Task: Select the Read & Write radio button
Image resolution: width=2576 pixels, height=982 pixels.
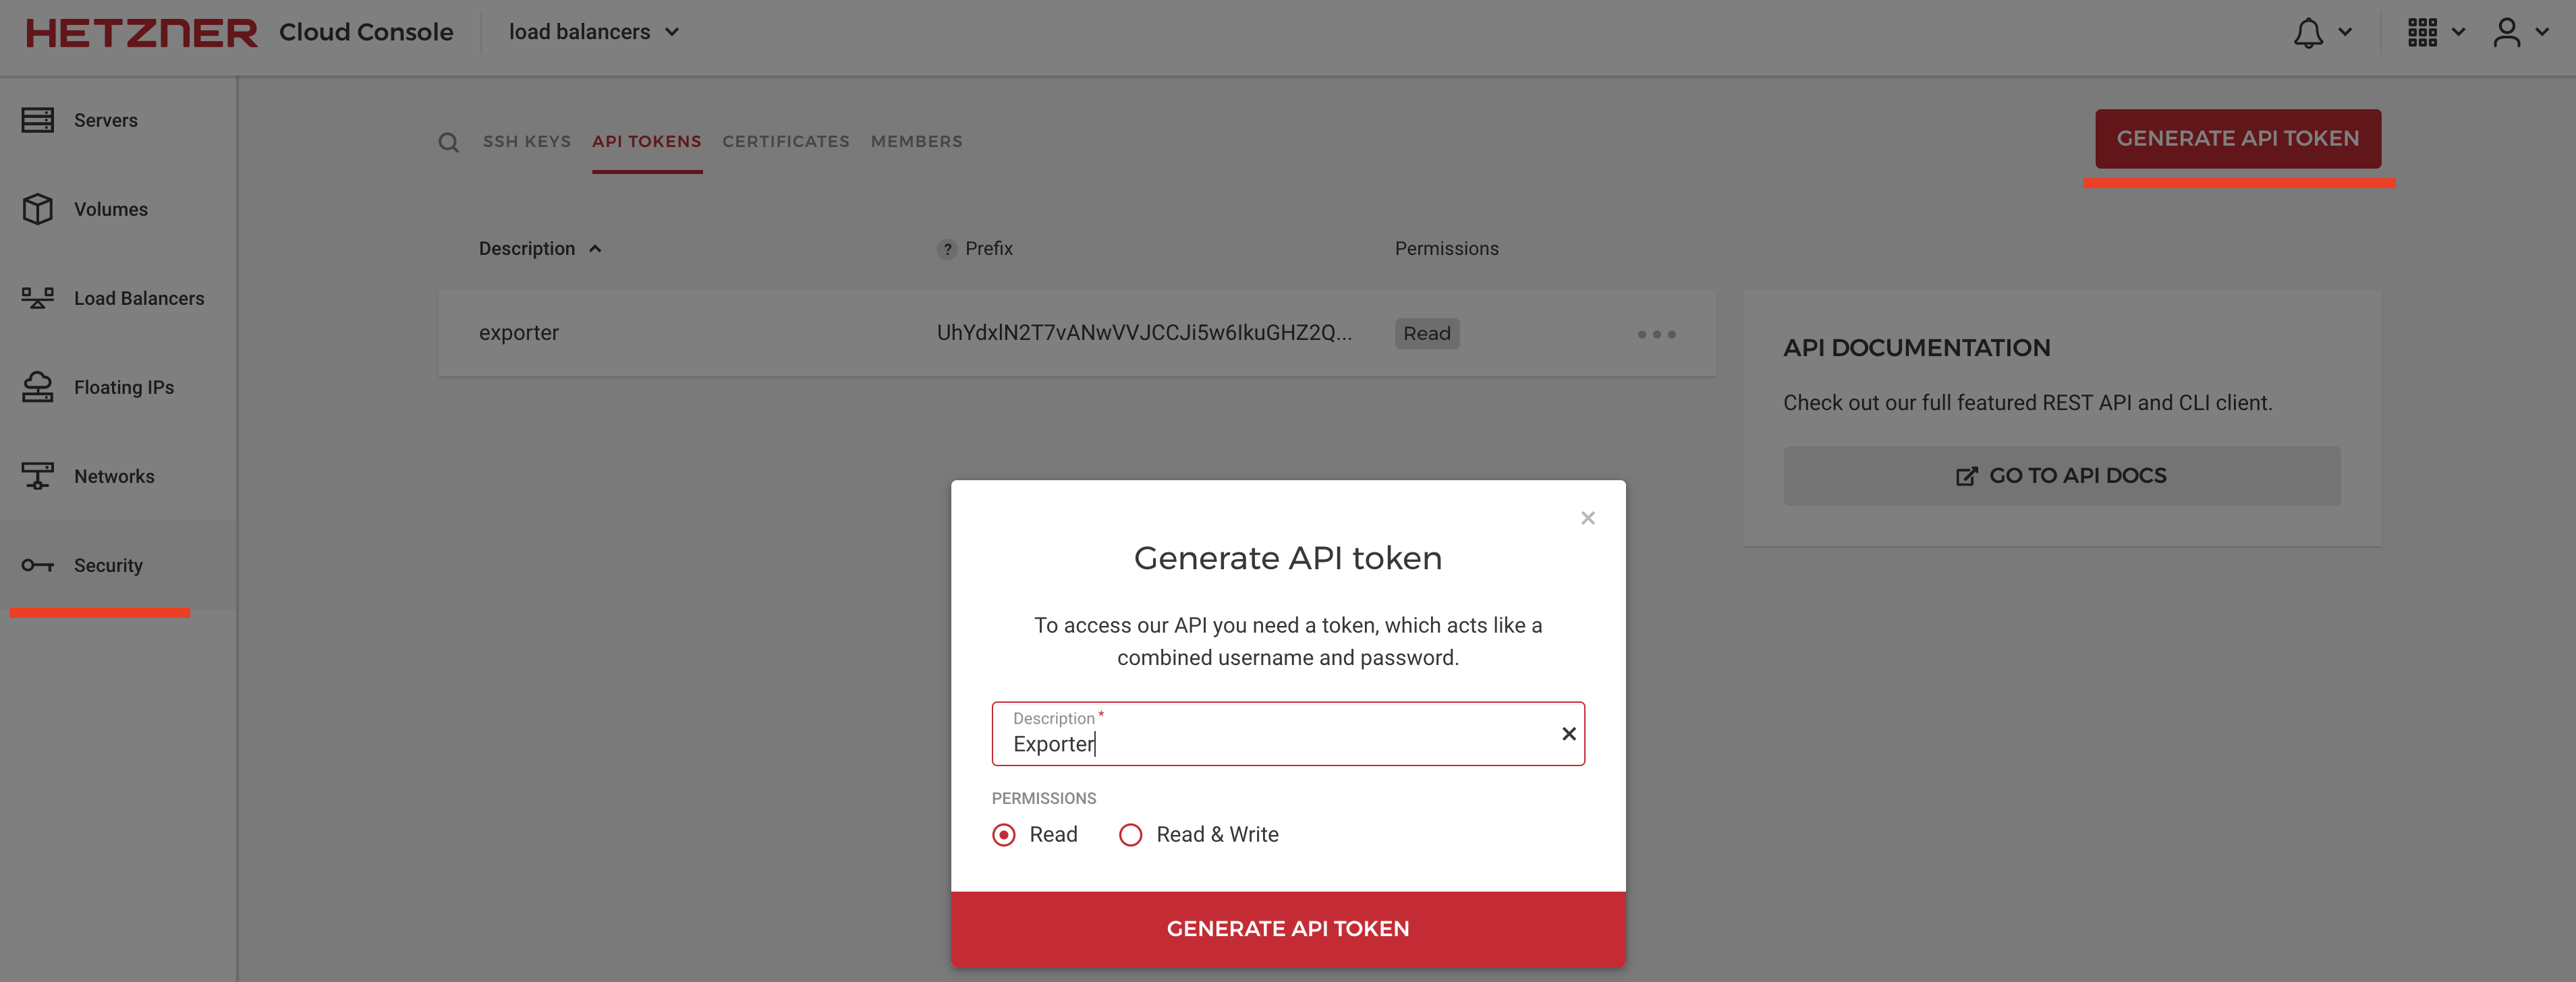Action: click(x=1130, y=834)
